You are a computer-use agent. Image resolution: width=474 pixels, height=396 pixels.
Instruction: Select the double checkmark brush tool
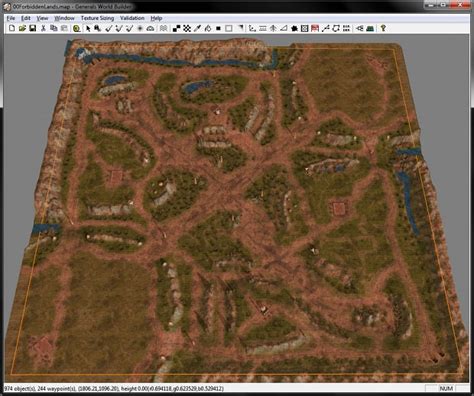119,29
